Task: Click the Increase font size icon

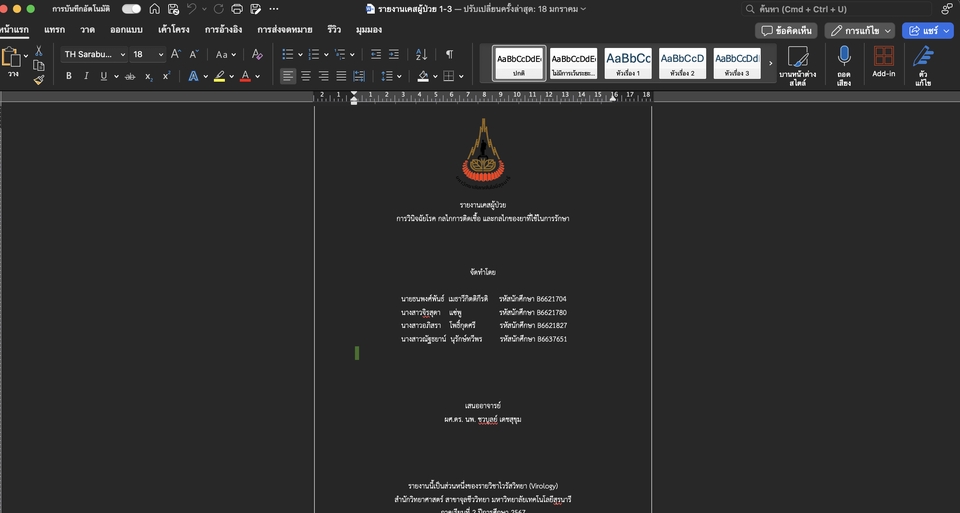Action: pos(176,54)
